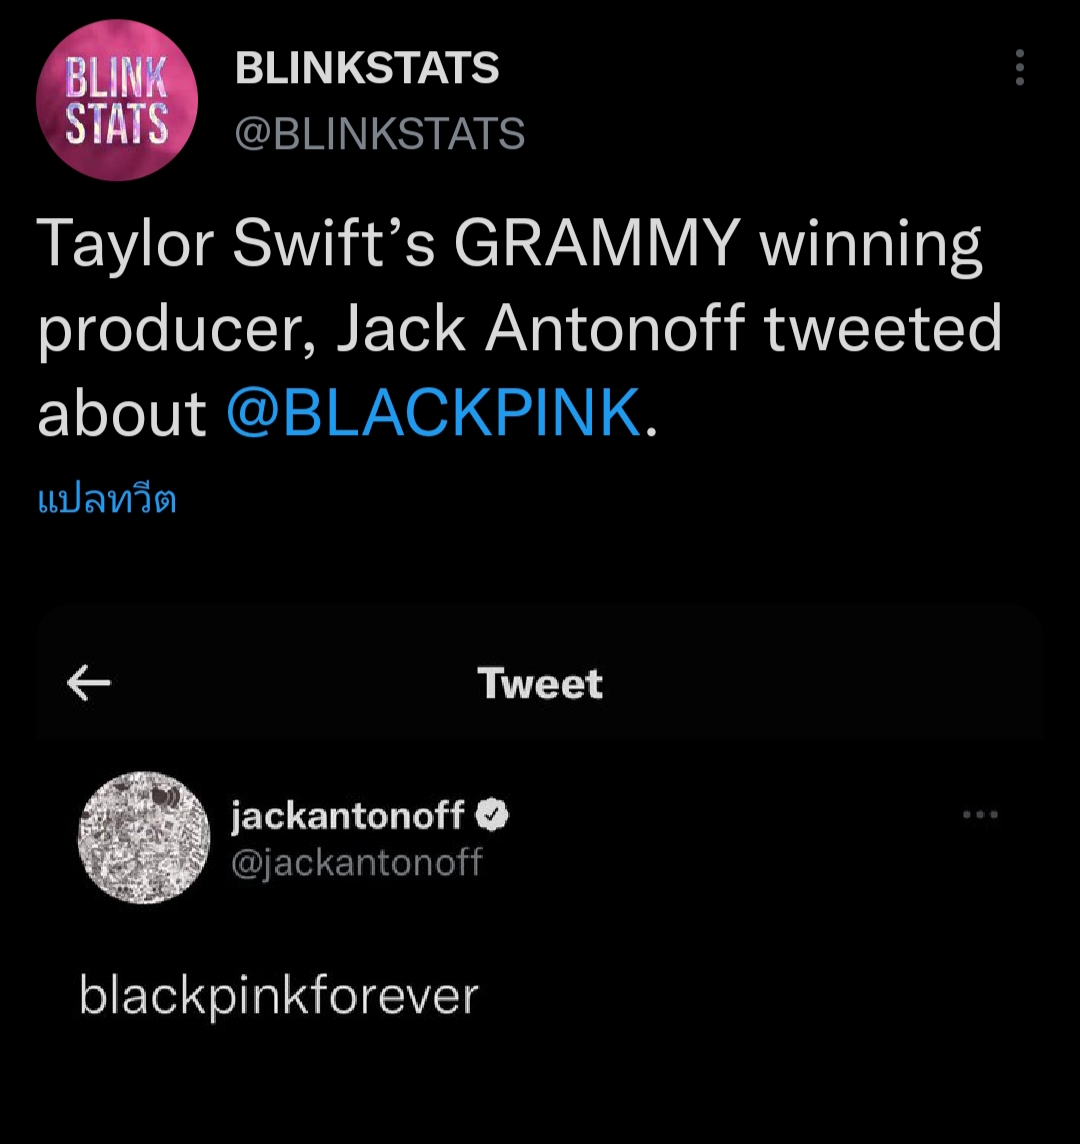Viewport: 1080px width, 1144px height.
Task: Select the BLINKSTATS display name
Action: (x=366, y=68)
